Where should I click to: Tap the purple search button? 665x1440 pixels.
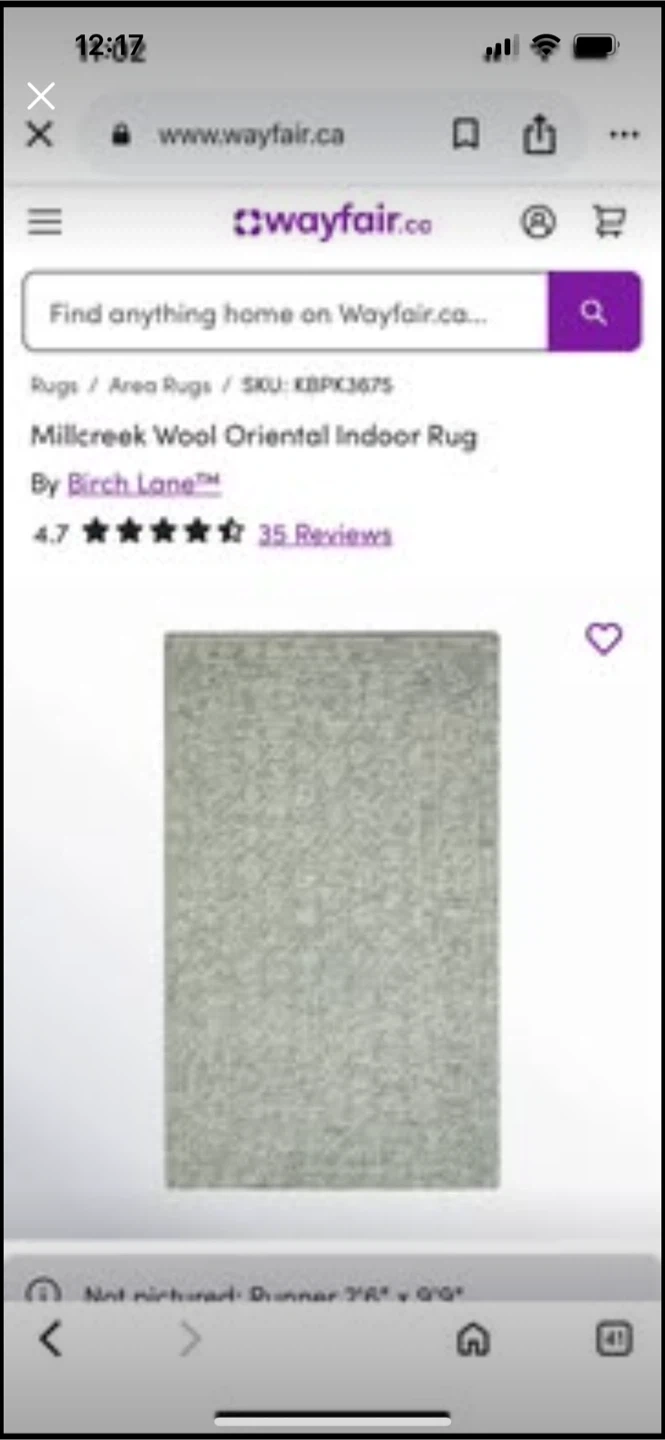click(594, 312)
